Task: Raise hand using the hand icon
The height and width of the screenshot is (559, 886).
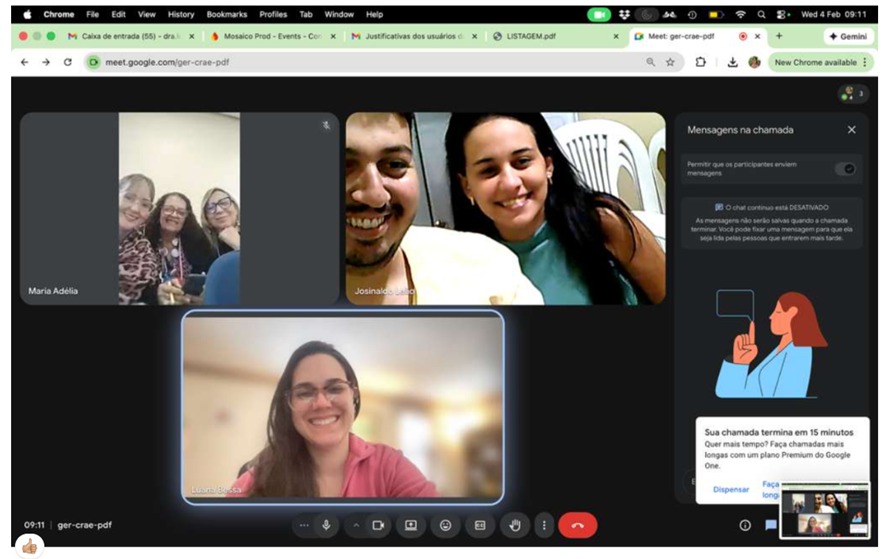Action: 515,525
